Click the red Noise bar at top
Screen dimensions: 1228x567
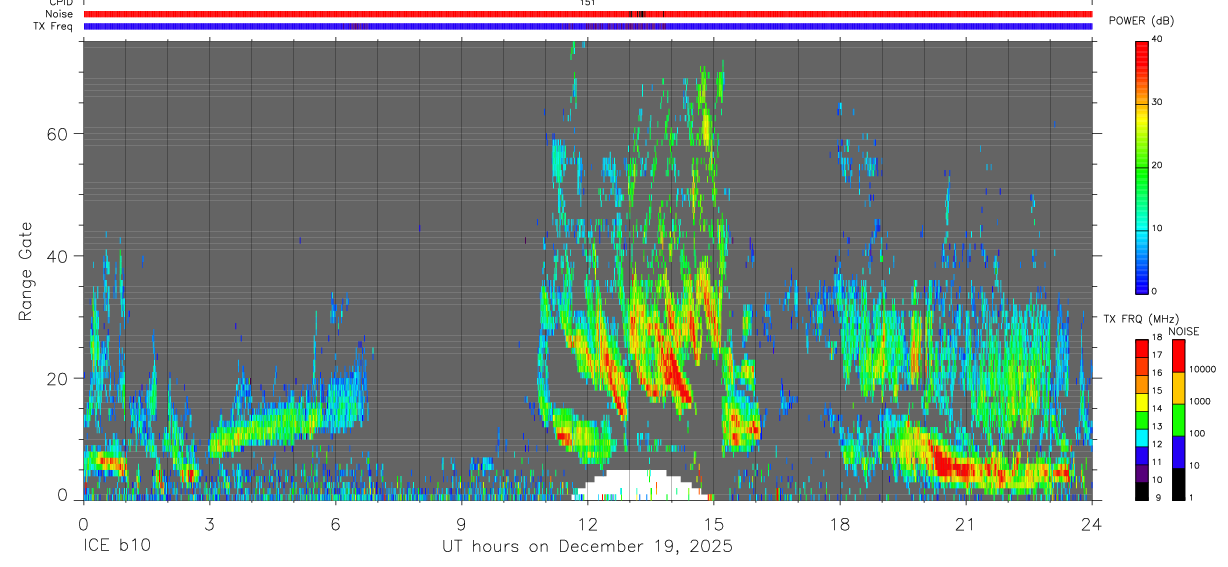(588, 14)
